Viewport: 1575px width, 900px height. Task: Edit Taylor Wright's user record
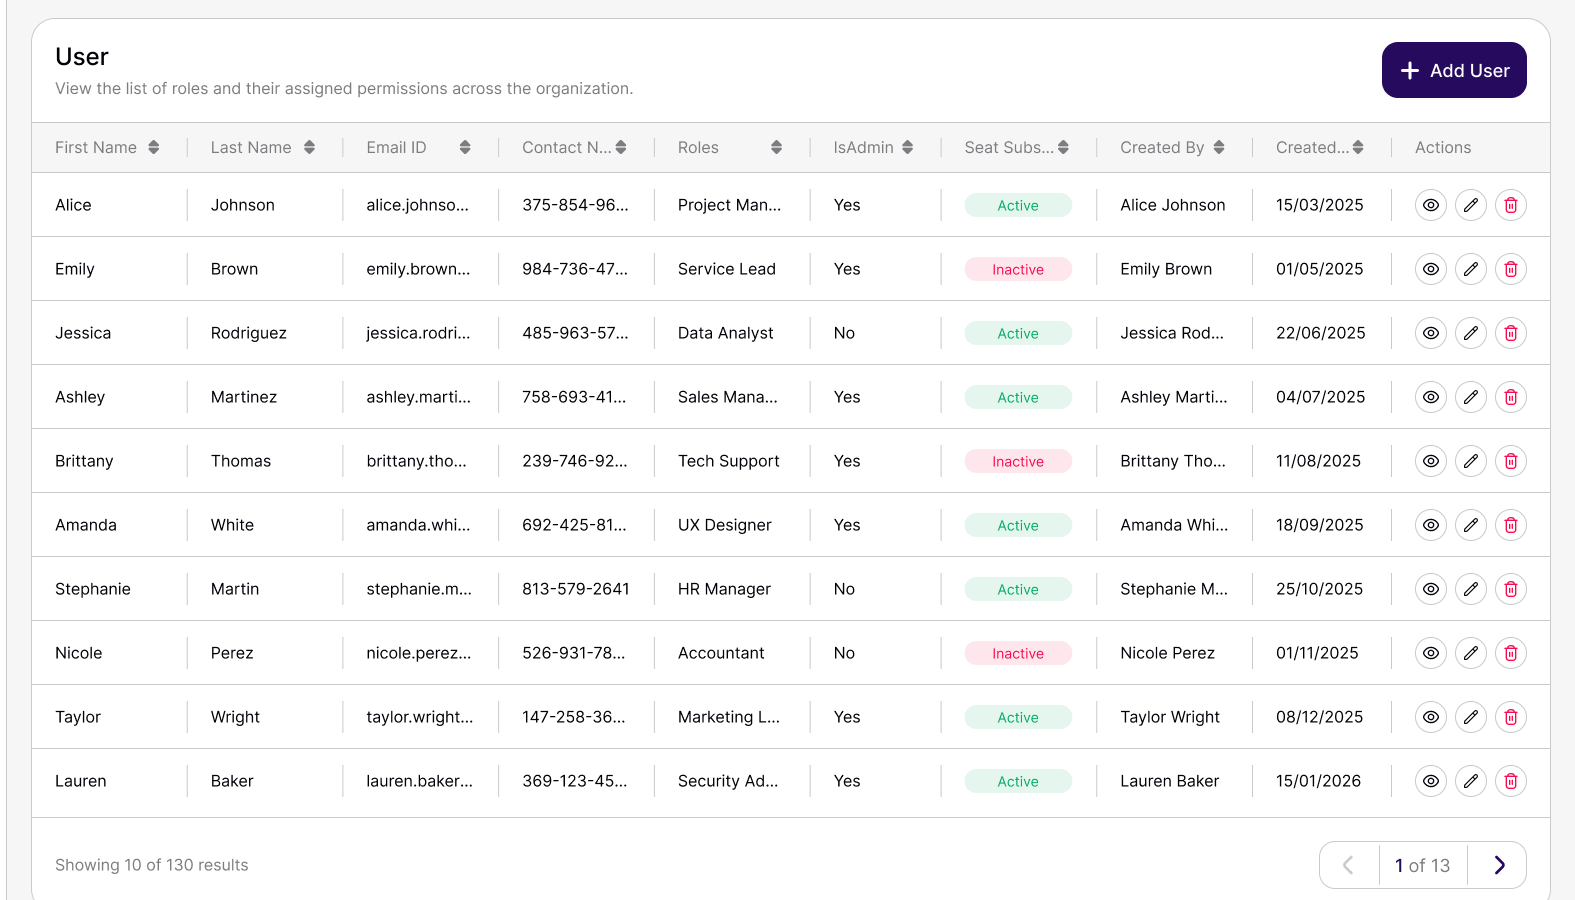[1471, 717]
